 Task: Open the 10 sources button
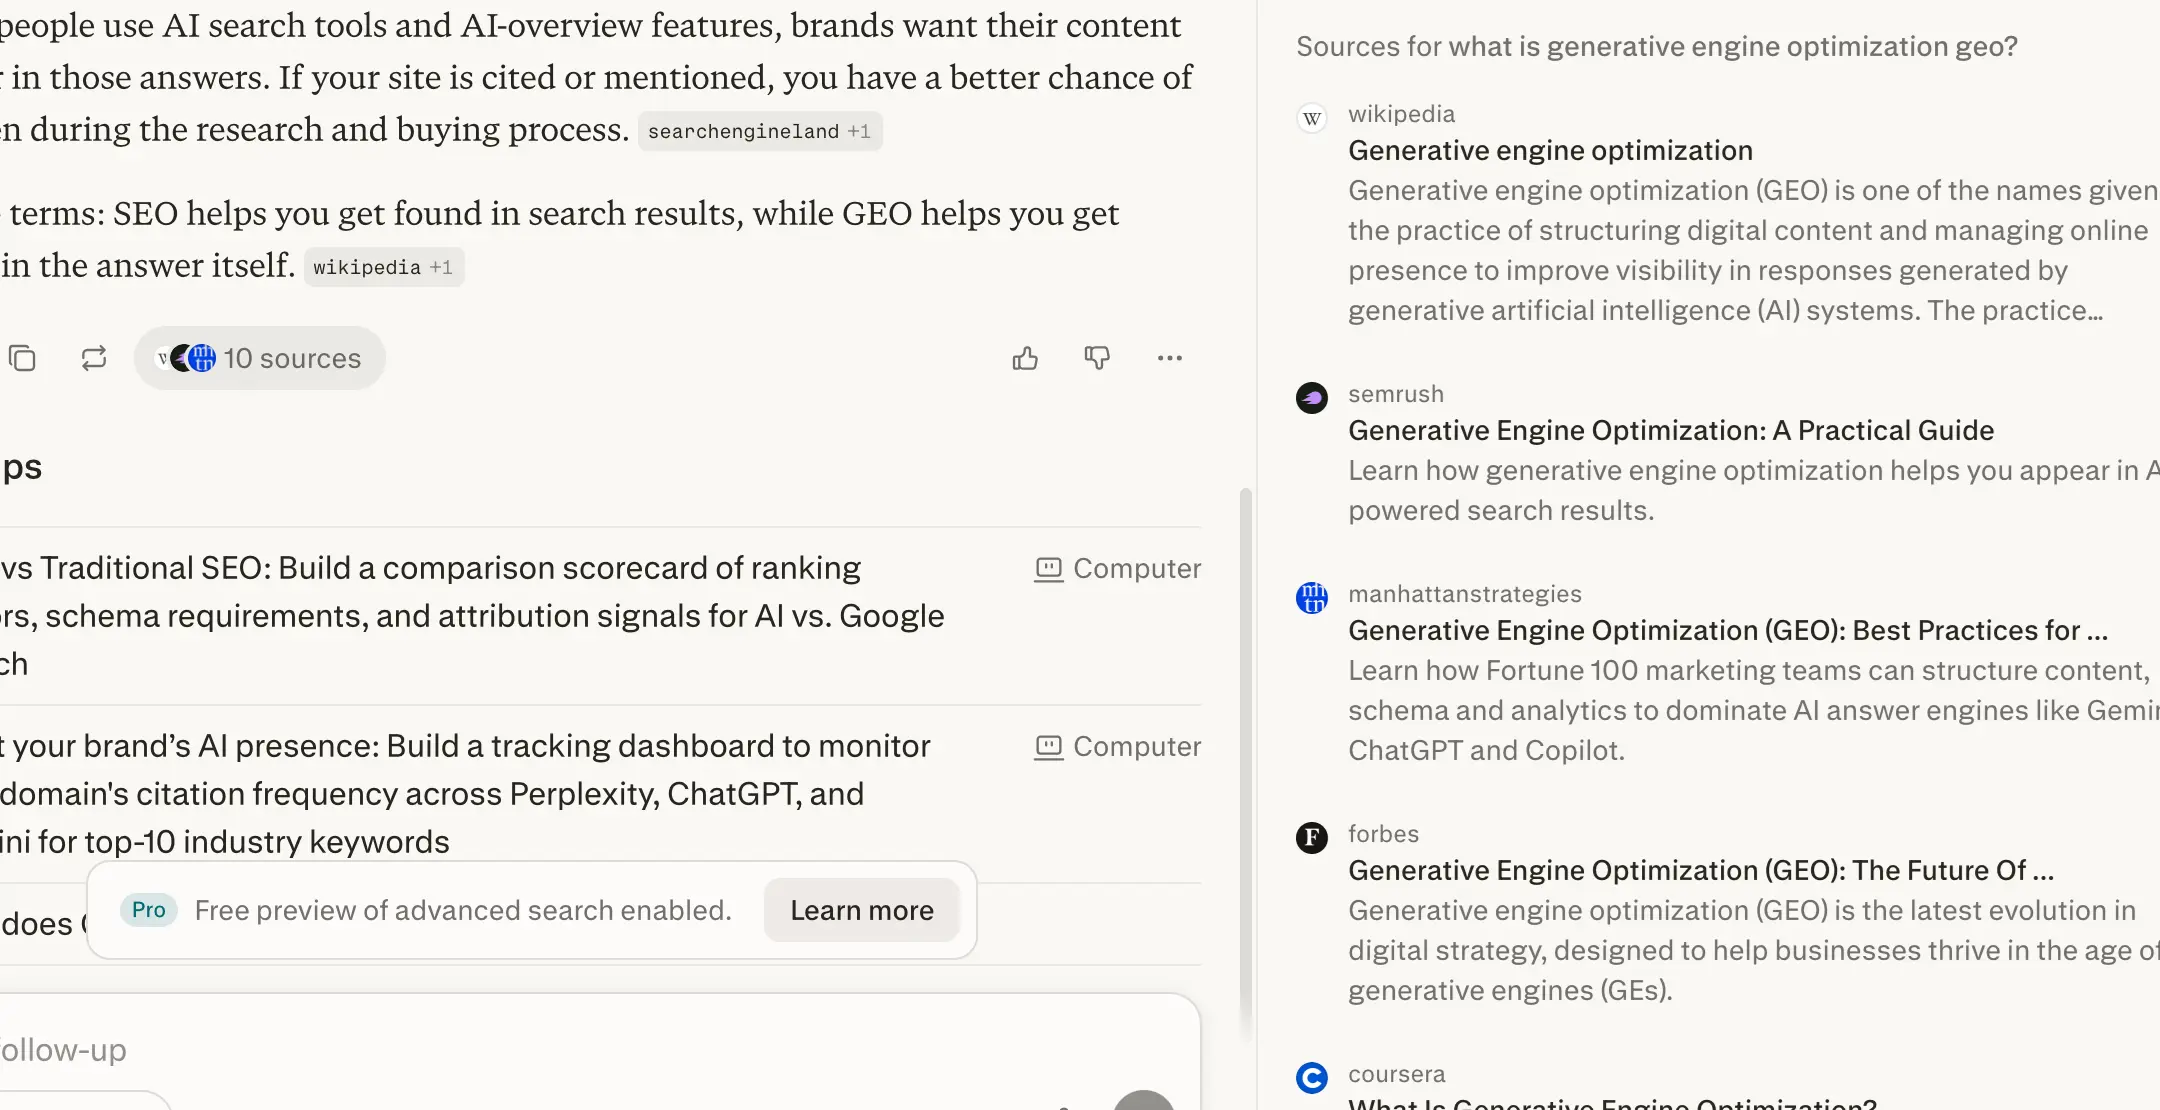pyautogui.click(x=260, y=358)
